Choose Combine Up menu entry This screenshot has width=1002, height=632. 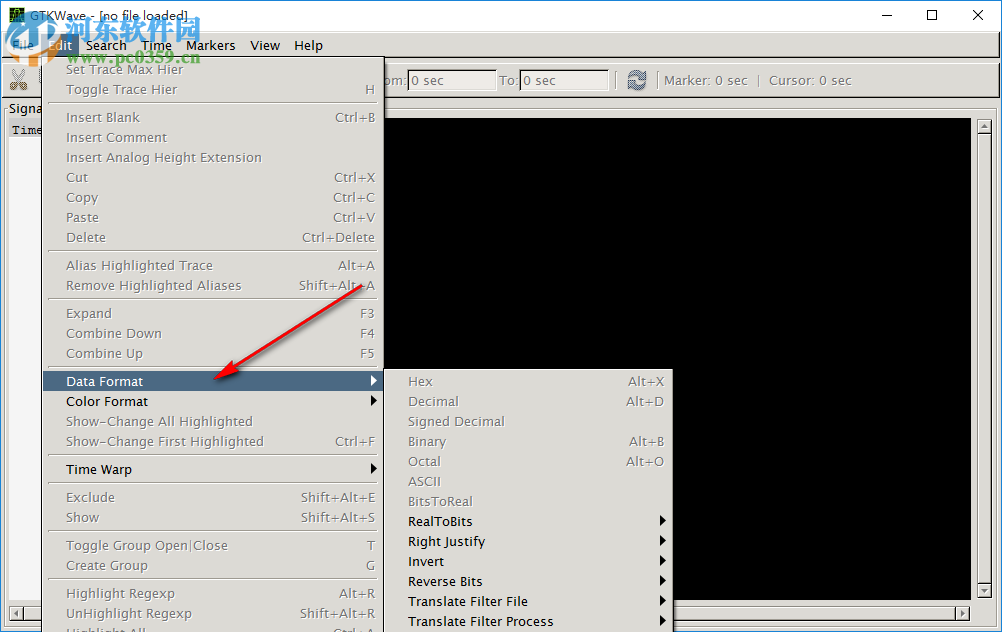(x=213, y=353)
